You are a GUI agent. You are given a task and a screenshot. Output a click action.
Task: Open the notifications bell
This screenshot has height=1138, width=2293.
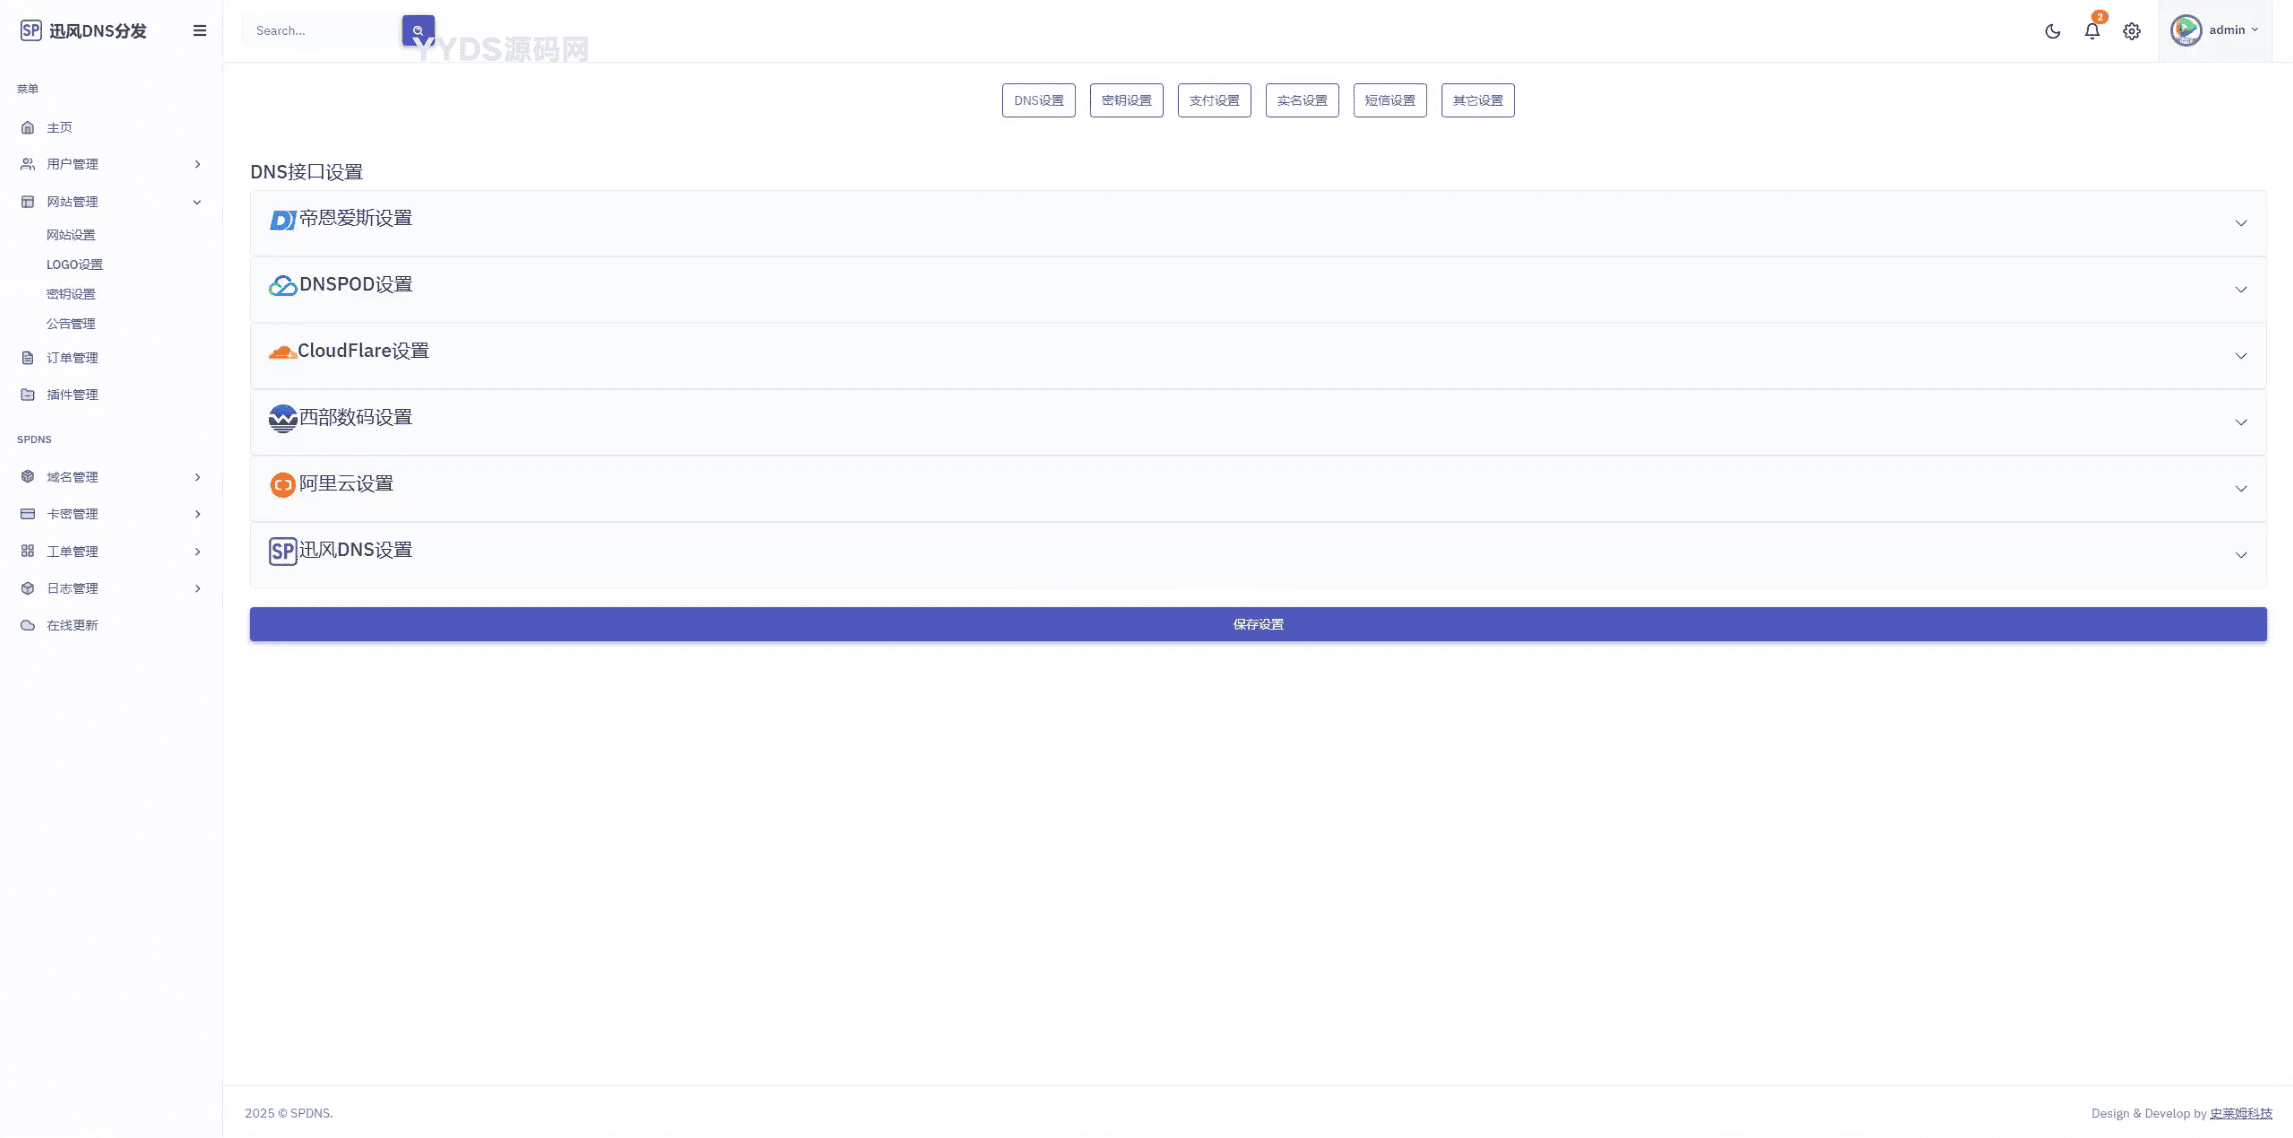coord(2092,31)
